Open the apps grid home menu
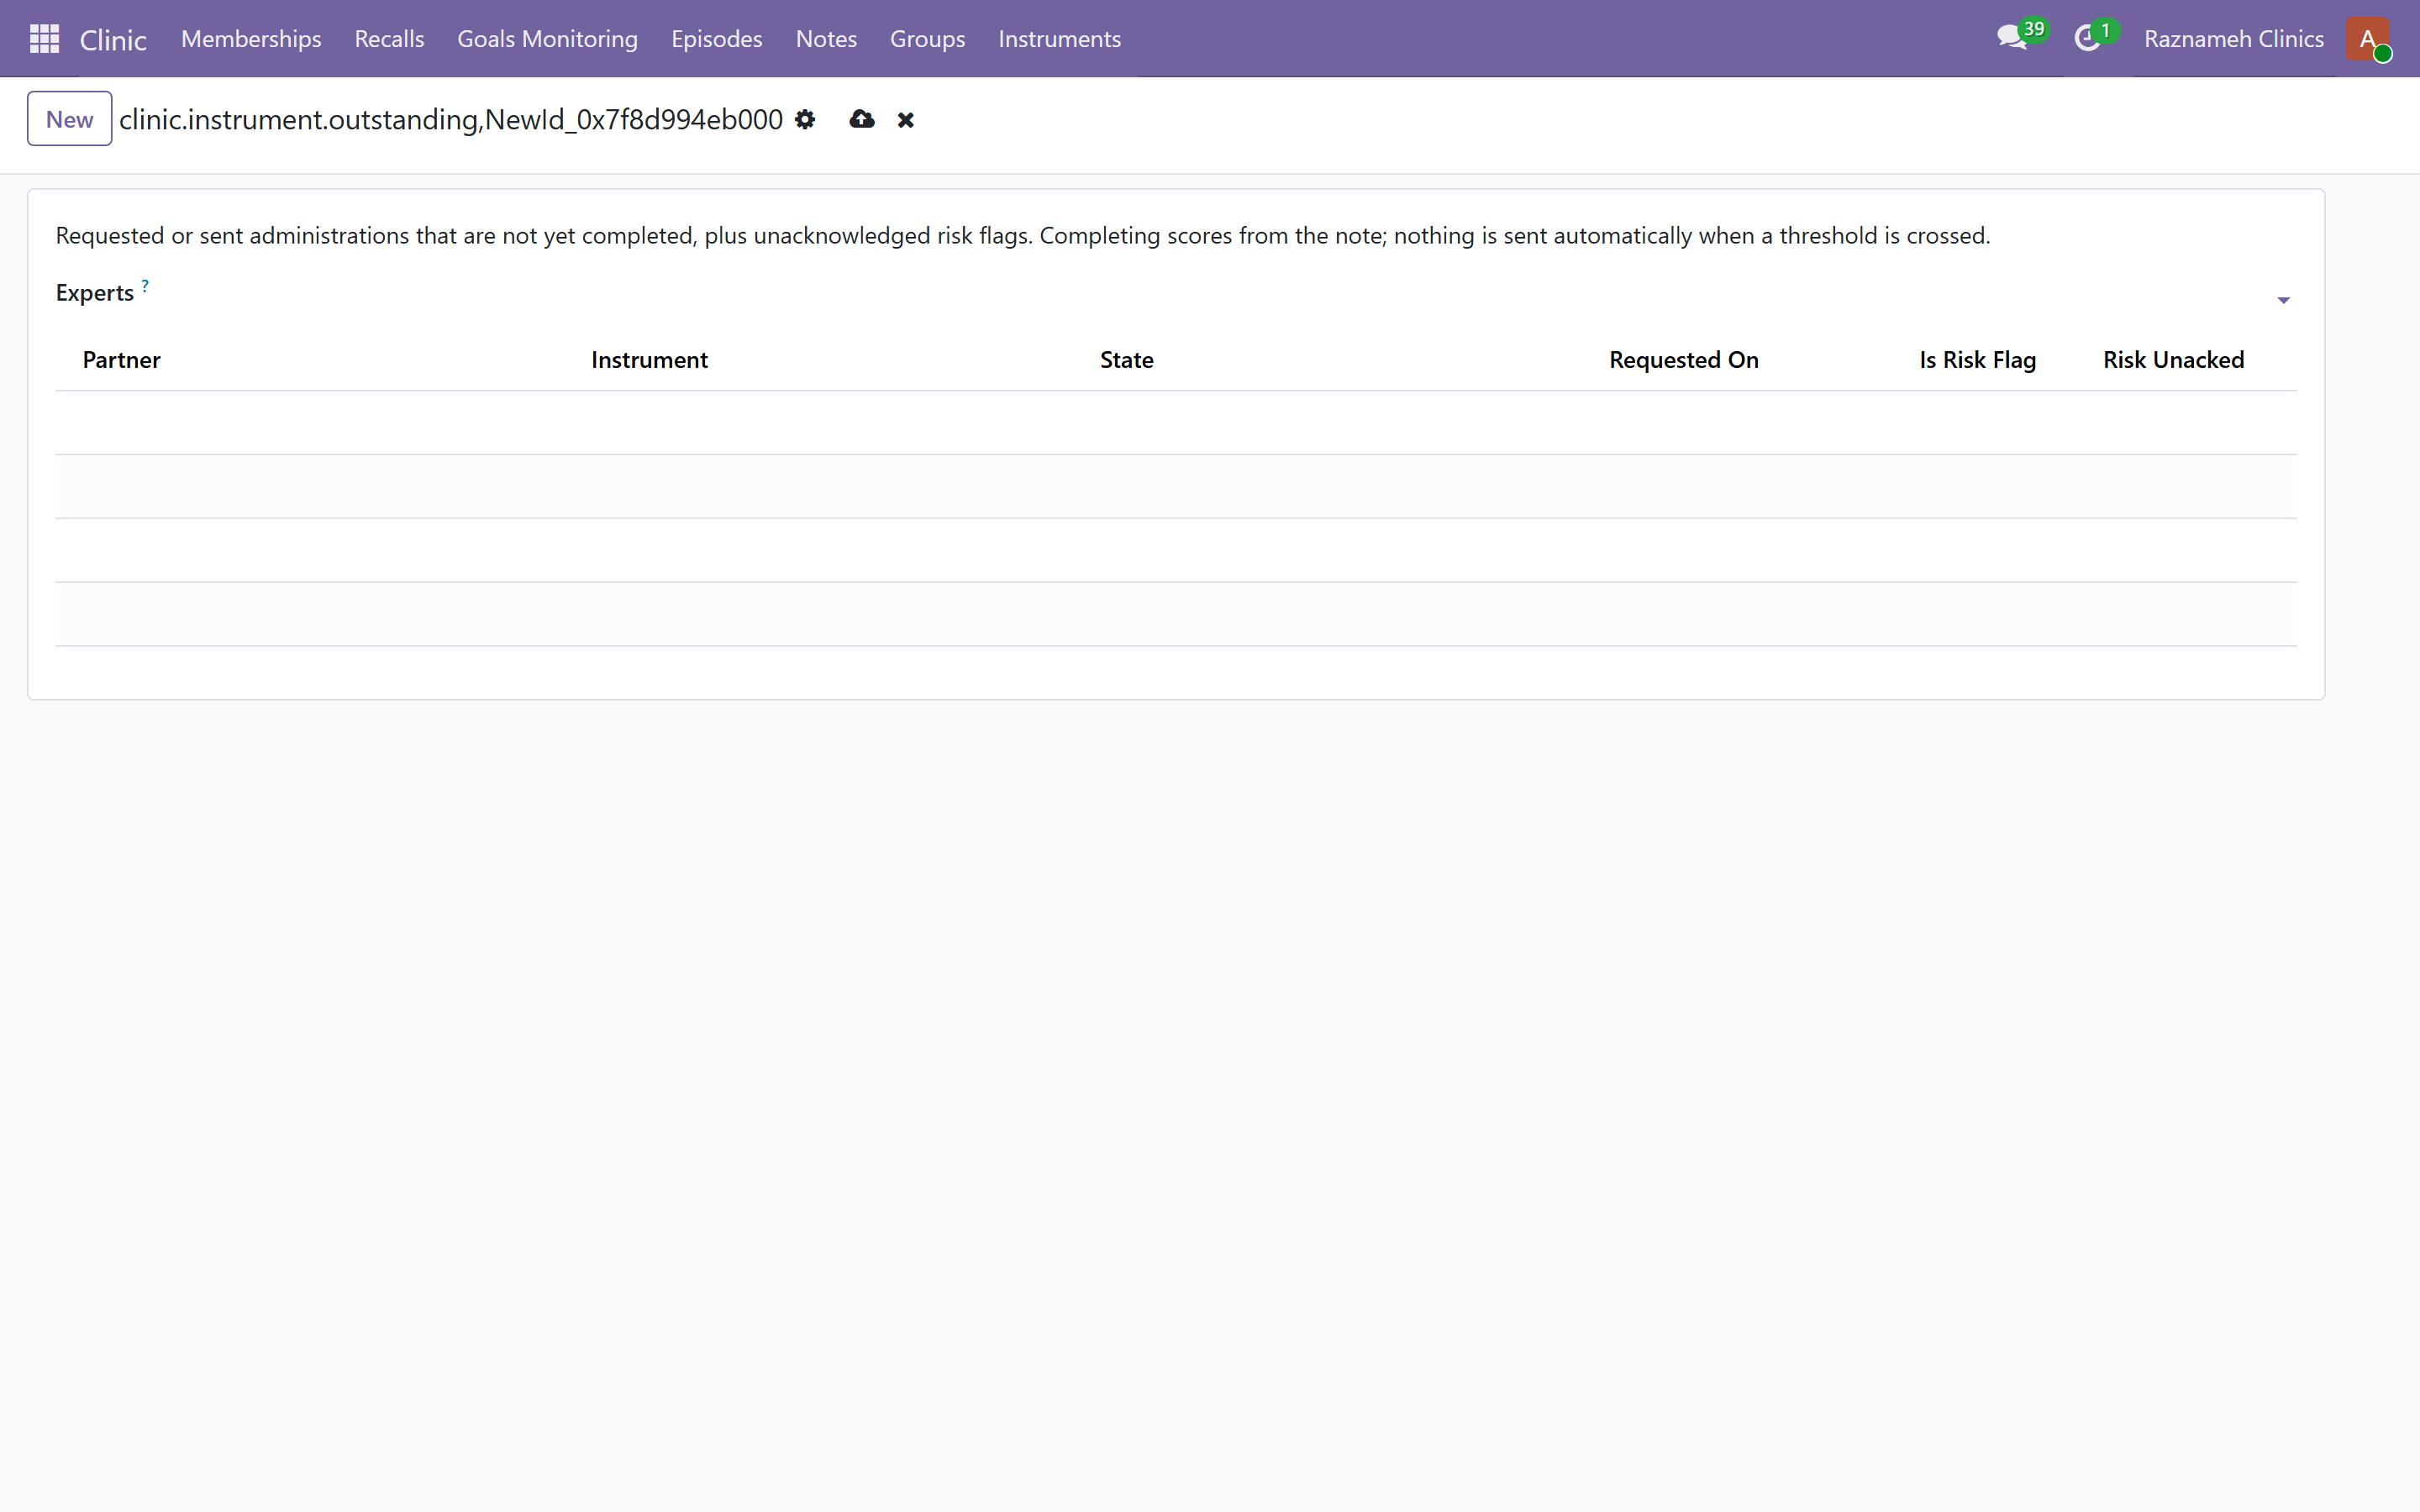The image size is (2420, 1512). (45, 39)
